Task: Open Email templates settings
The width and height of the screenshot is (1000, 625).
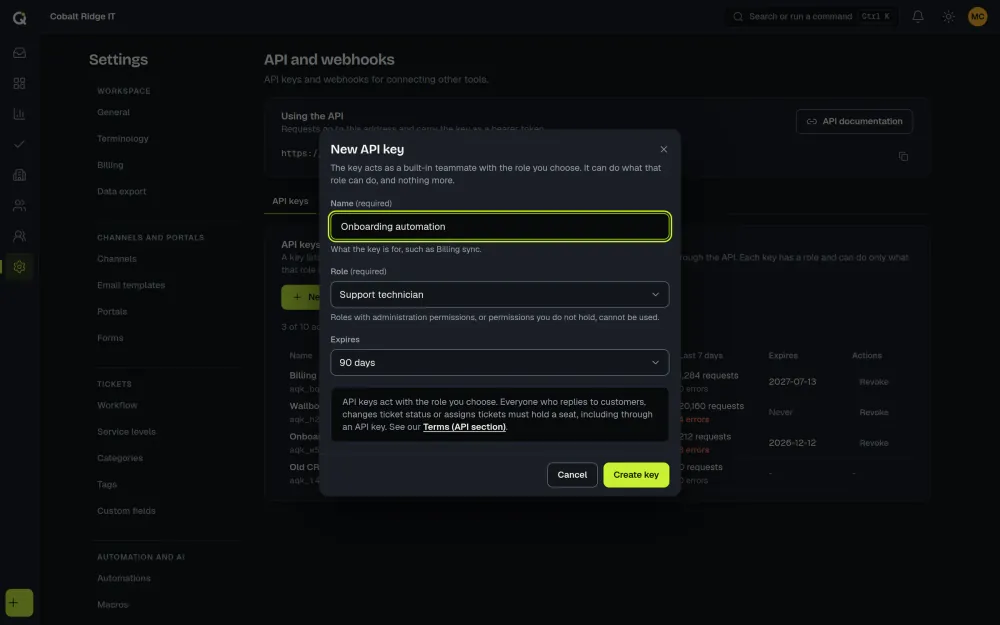Action: pos(131,285)
